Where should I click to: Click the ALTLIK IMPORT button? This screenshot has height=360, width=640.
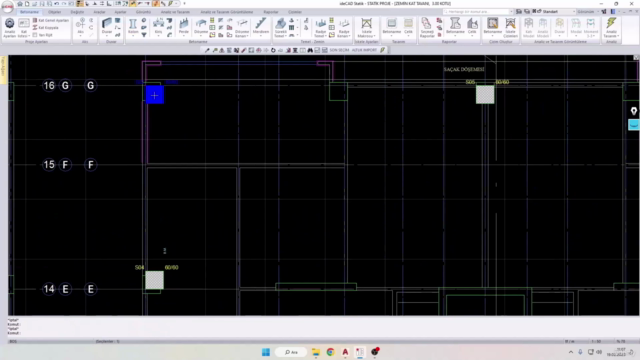(x=364, y=50)
